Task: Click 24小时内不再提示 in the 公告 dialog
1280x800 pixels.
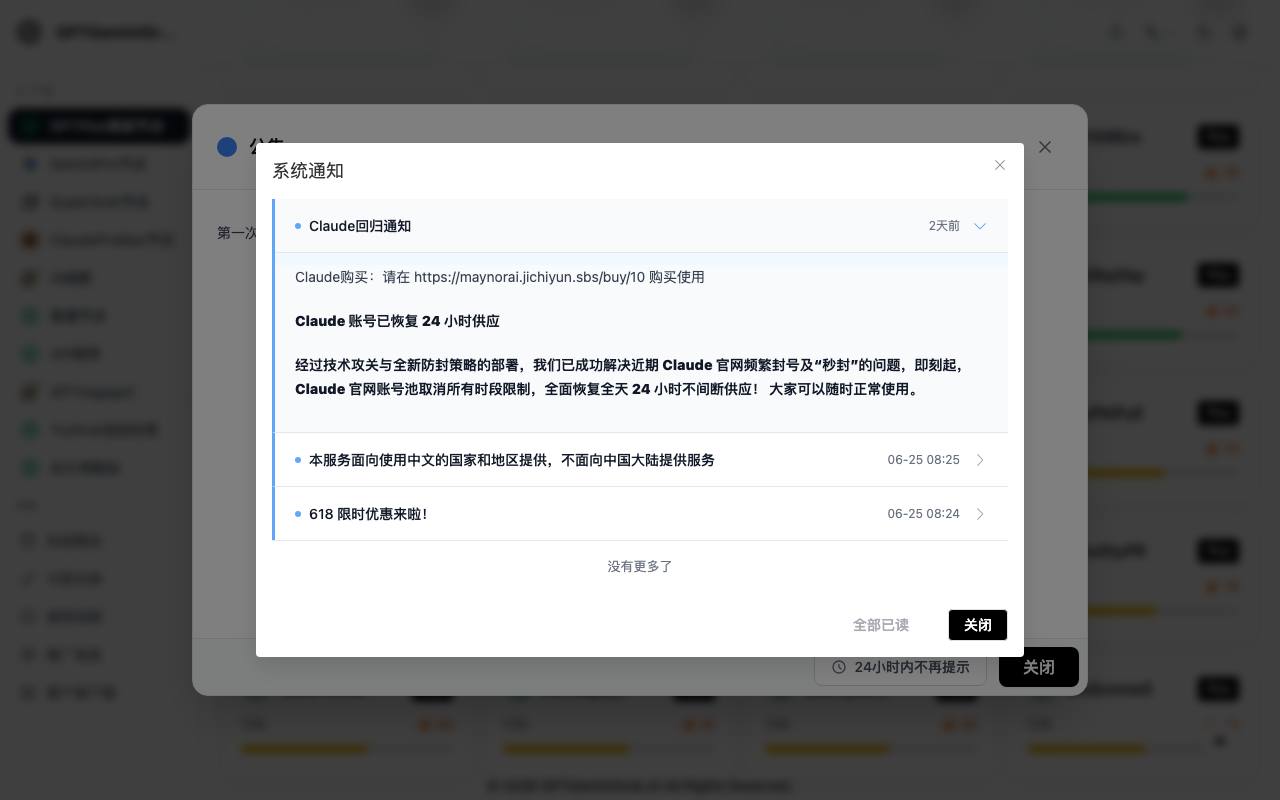Action: (902, 667)
